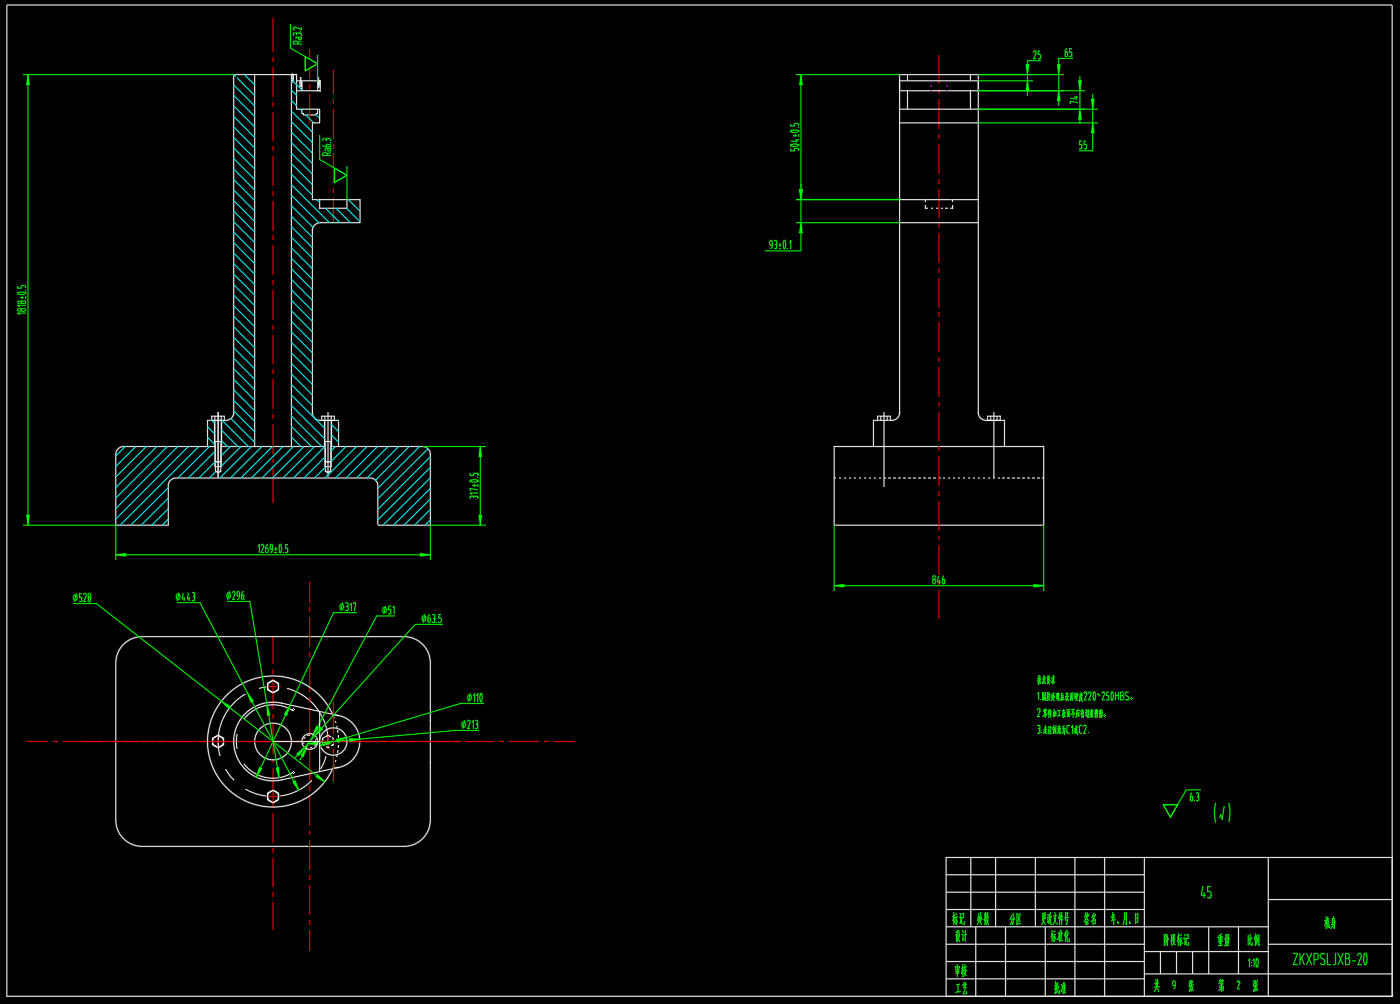Select material value 45 in title block
This screenshot has height=1004, width=1400.
pos(1205,892)
